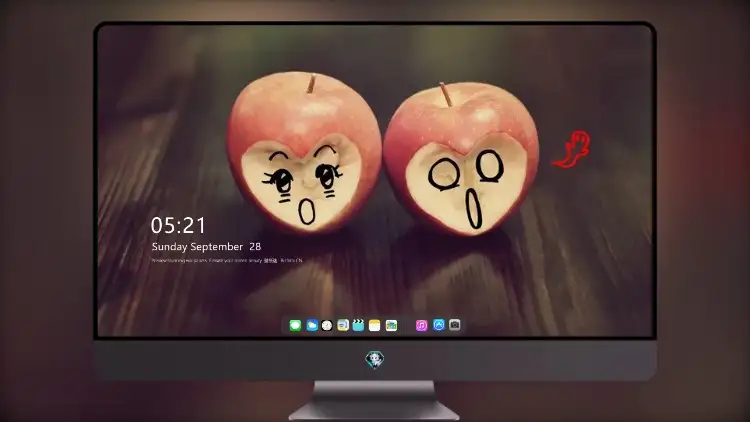
Task: Open the Notes app in the dock
Action: click(375, 325)
